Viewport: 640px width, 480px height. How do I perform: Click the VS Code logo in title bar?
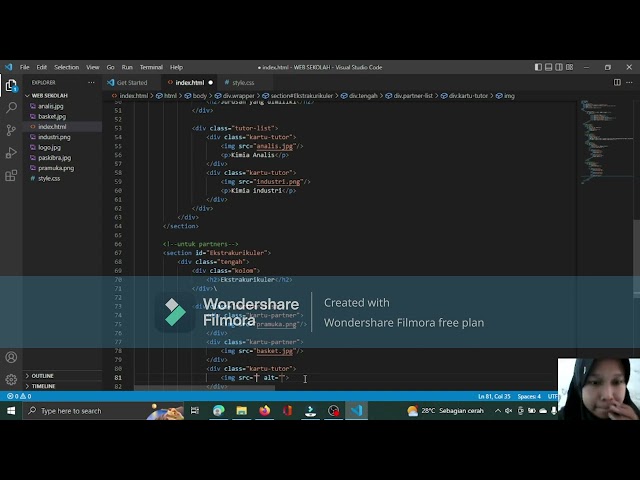coord(9,67)
